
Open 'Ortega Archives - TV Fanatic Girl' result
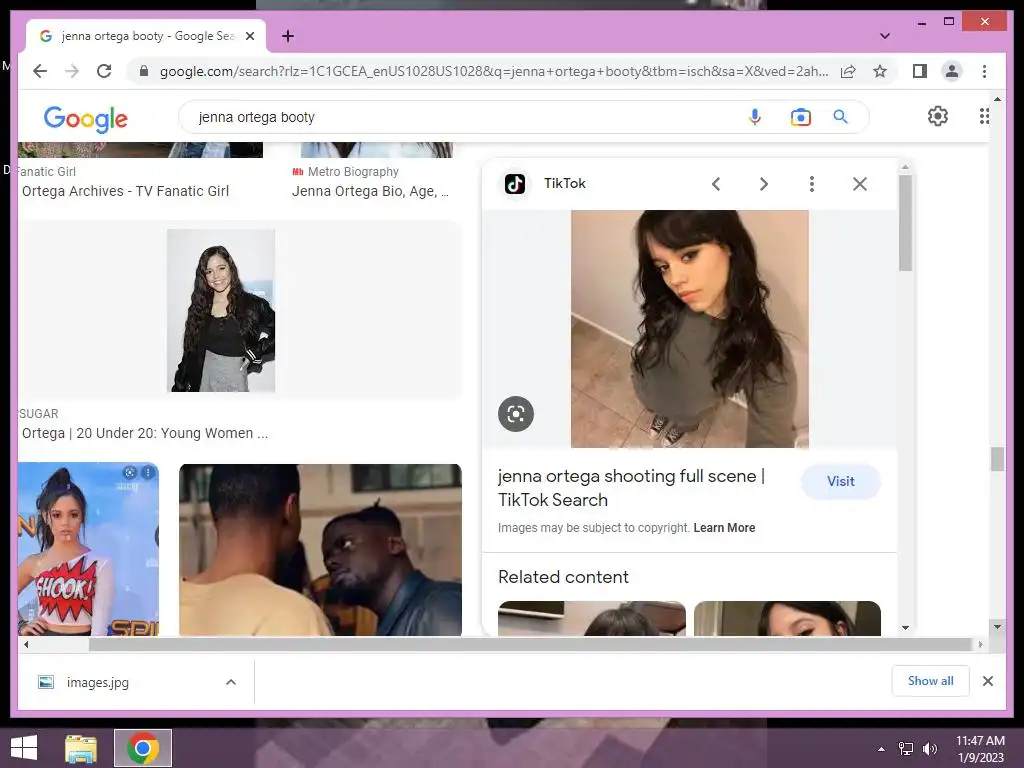point(125,191)
